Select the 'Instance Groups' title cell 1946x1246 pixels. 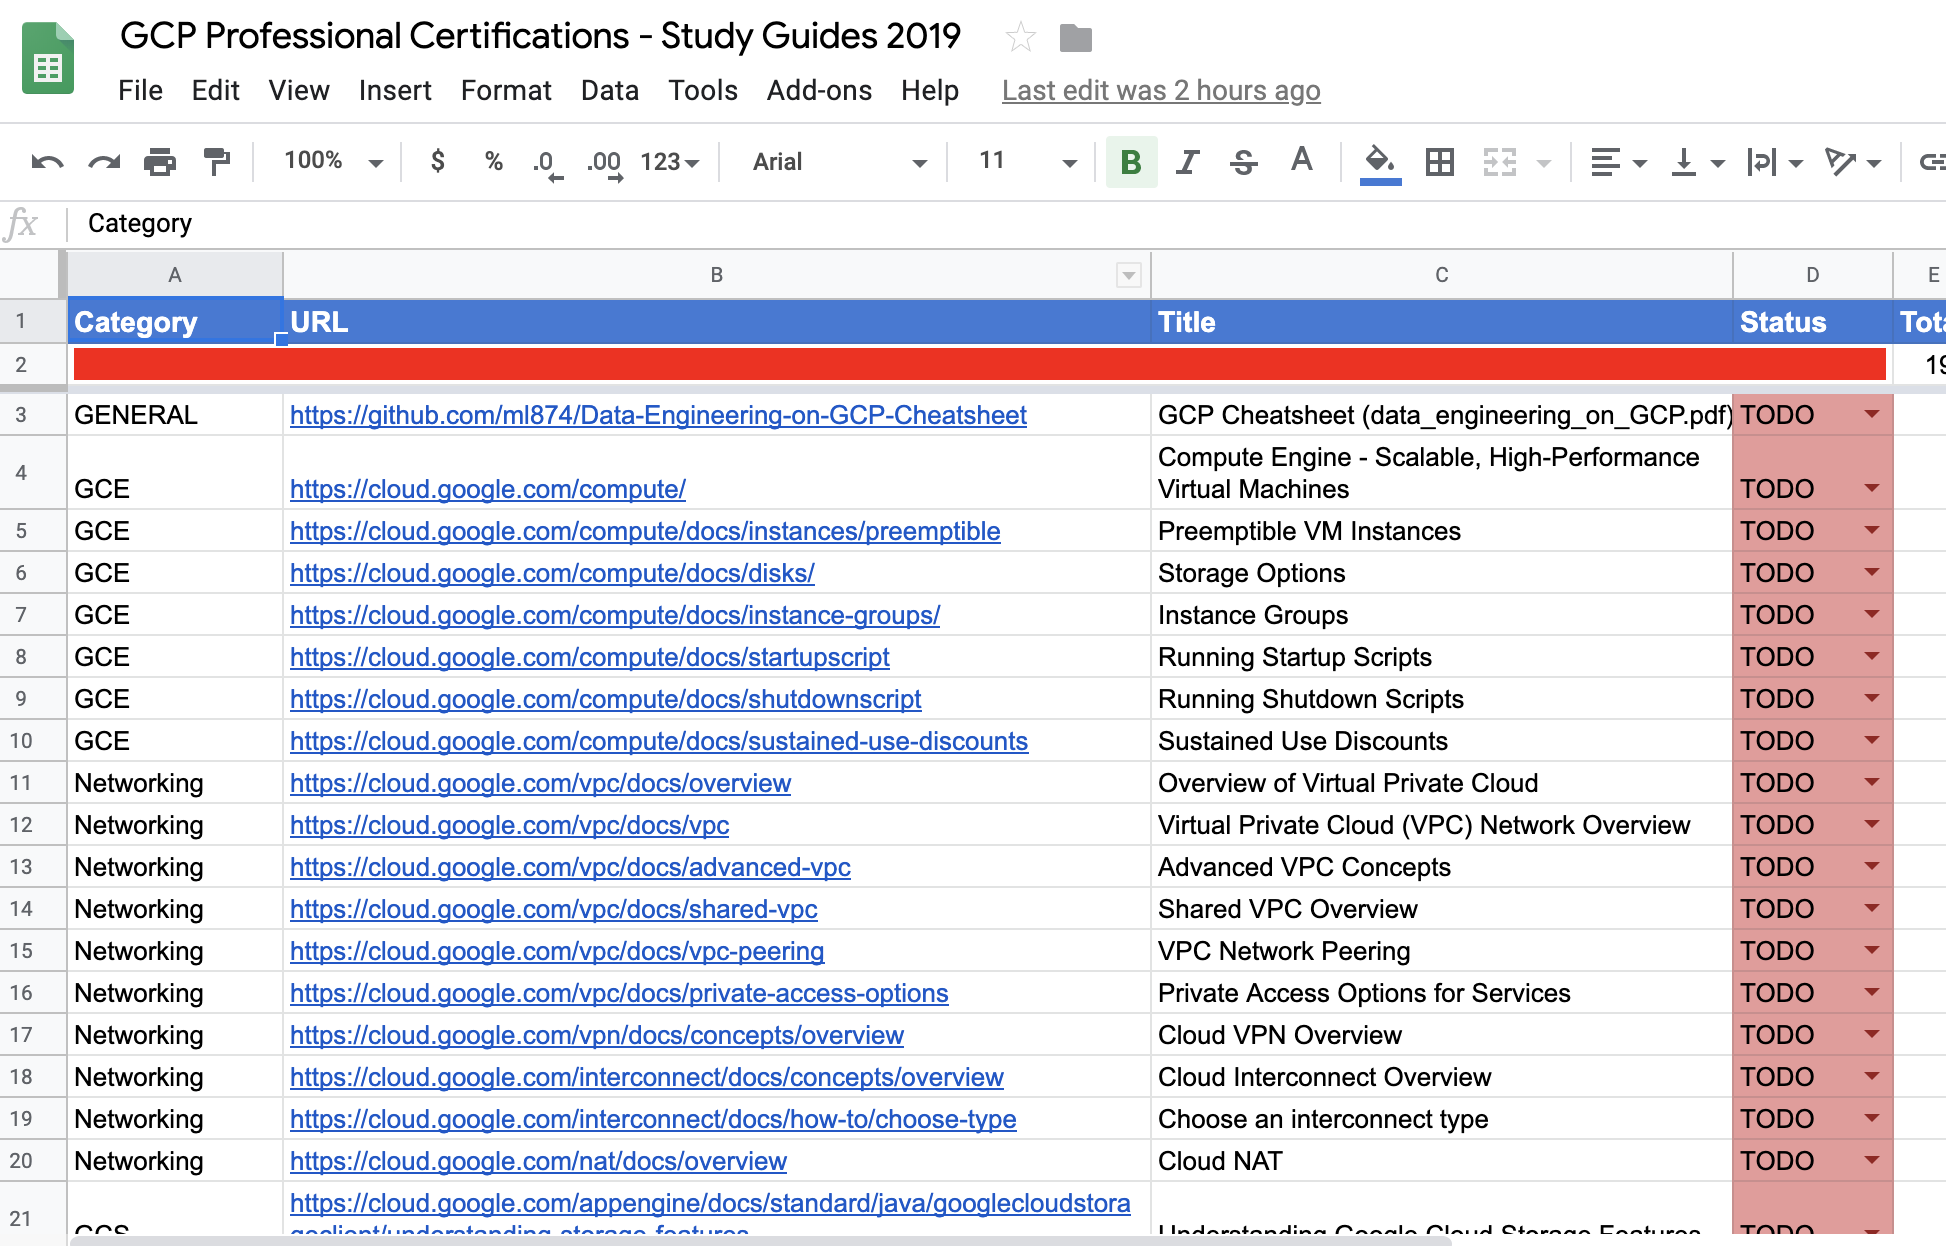pos(1441,615)
